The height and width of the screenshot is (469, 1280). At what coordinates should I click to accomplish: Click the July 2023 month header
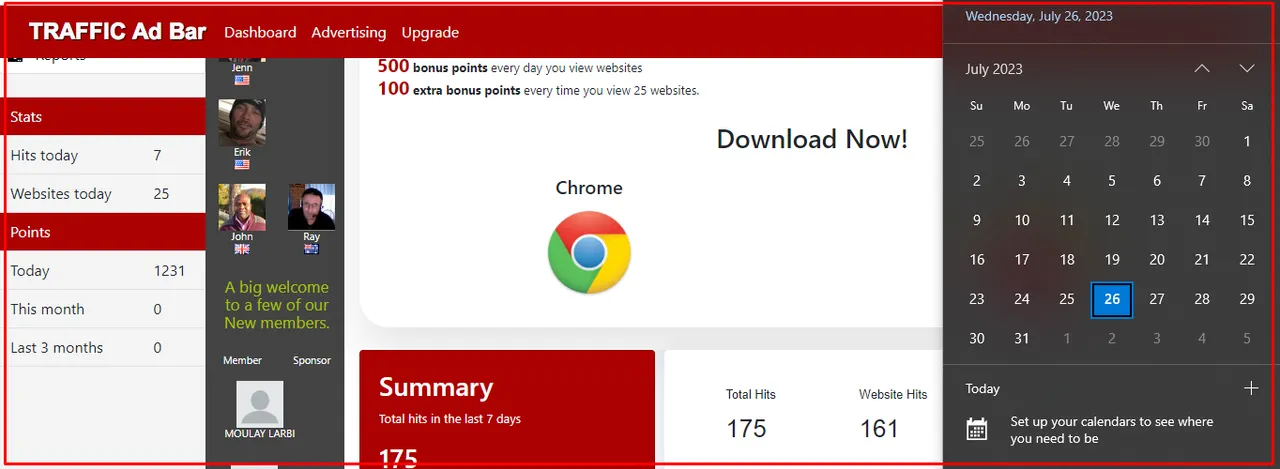click(994, 69)
